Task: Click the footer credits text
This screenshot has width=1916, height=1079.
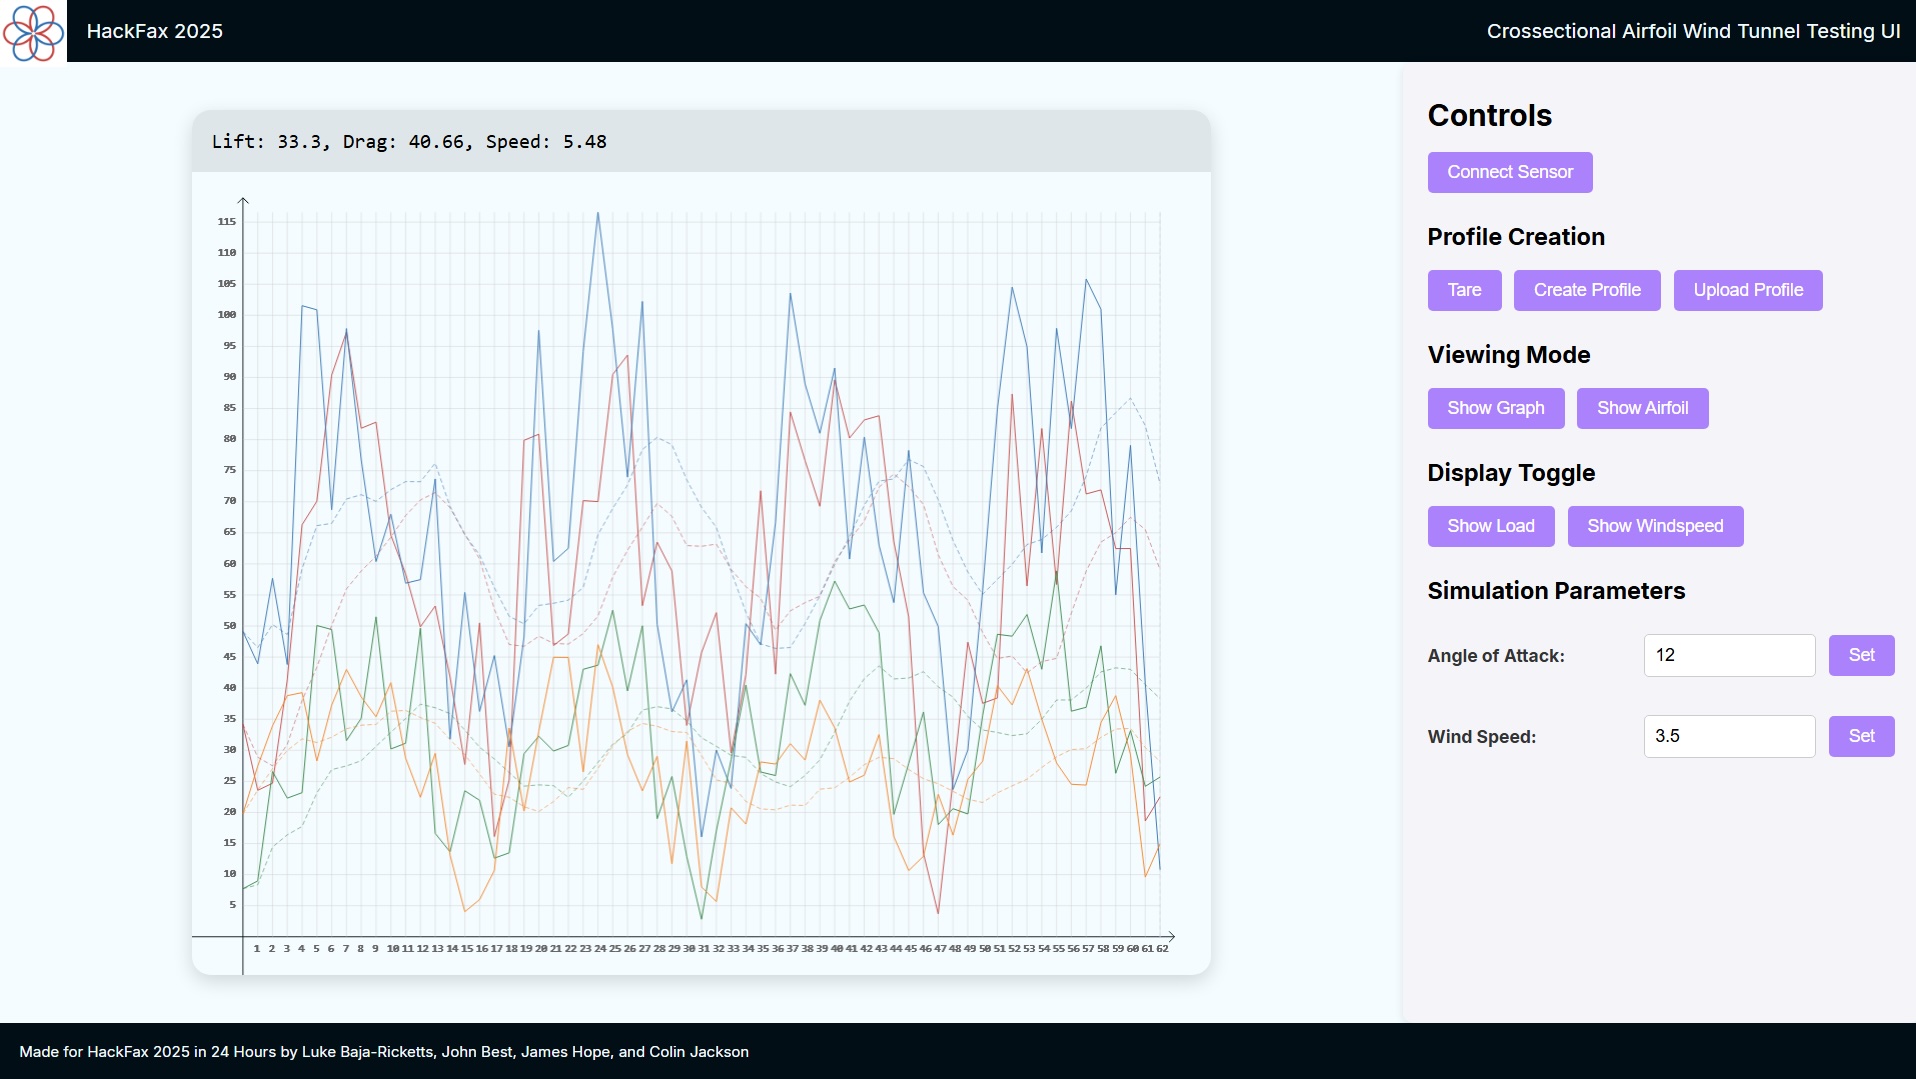Action: click(x=384, y=1052)
